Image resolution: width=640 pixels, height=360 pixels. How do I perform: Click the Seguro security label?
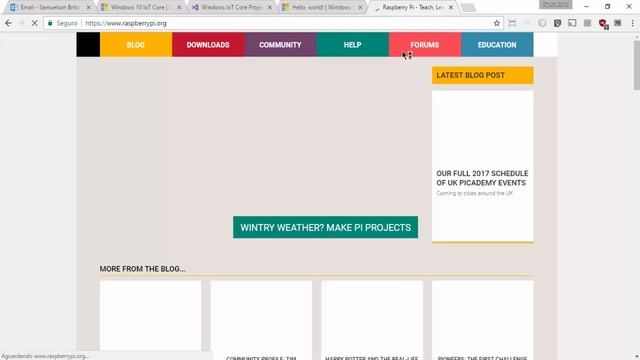[67, 23]
